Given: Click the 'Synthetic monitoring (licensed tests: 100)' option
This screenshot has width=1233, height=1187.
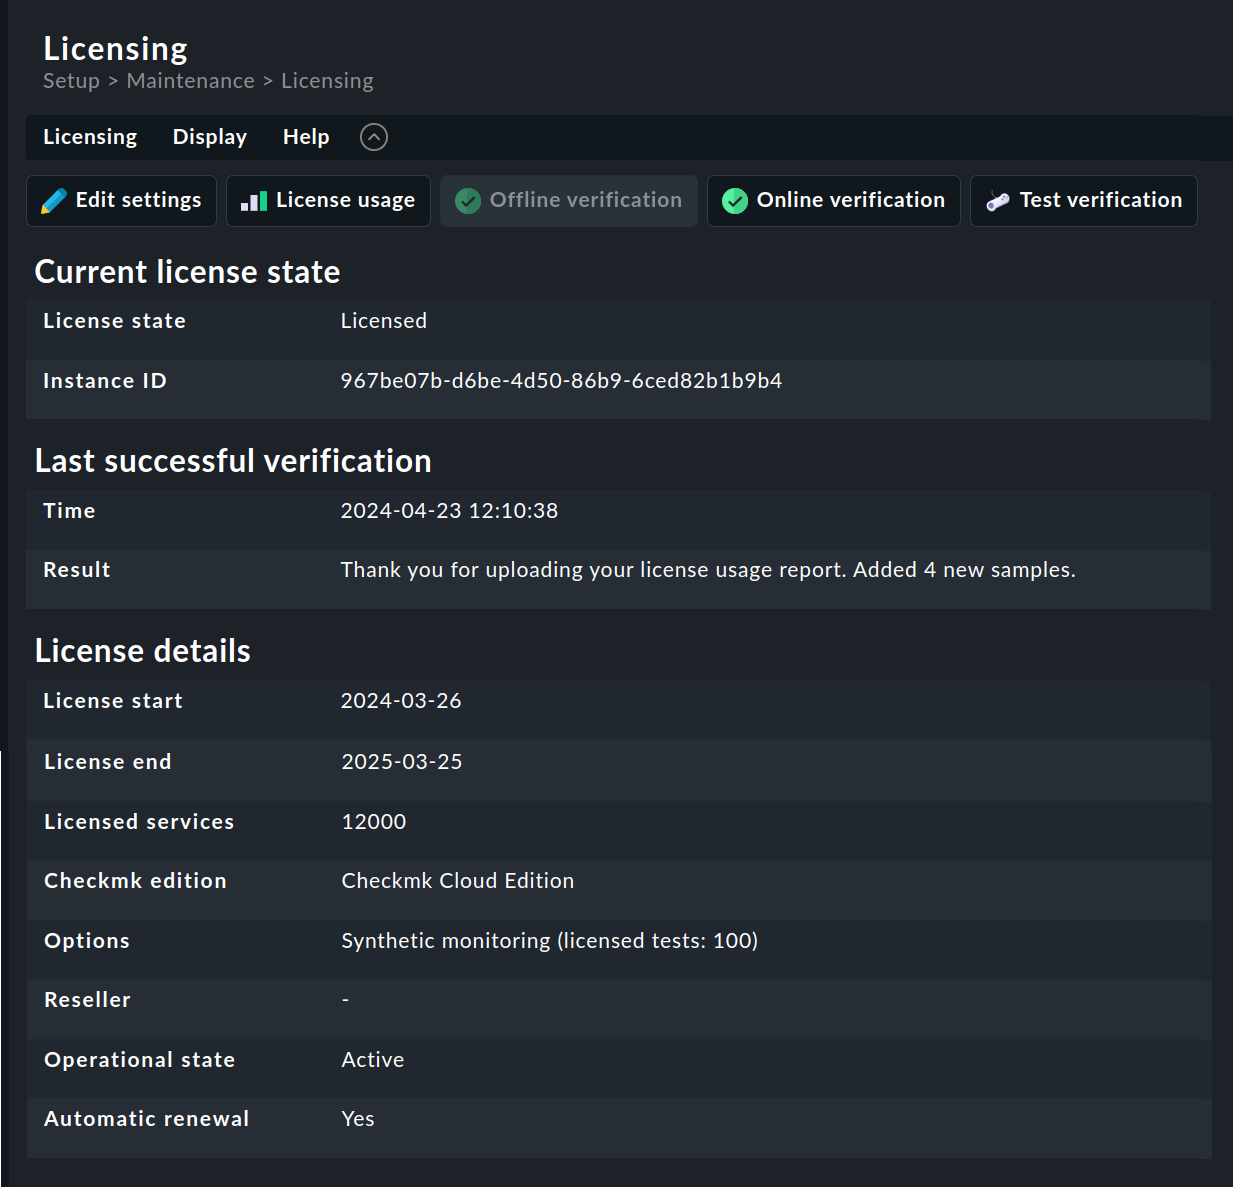Looking at the screenshot, I should (550, 941).
